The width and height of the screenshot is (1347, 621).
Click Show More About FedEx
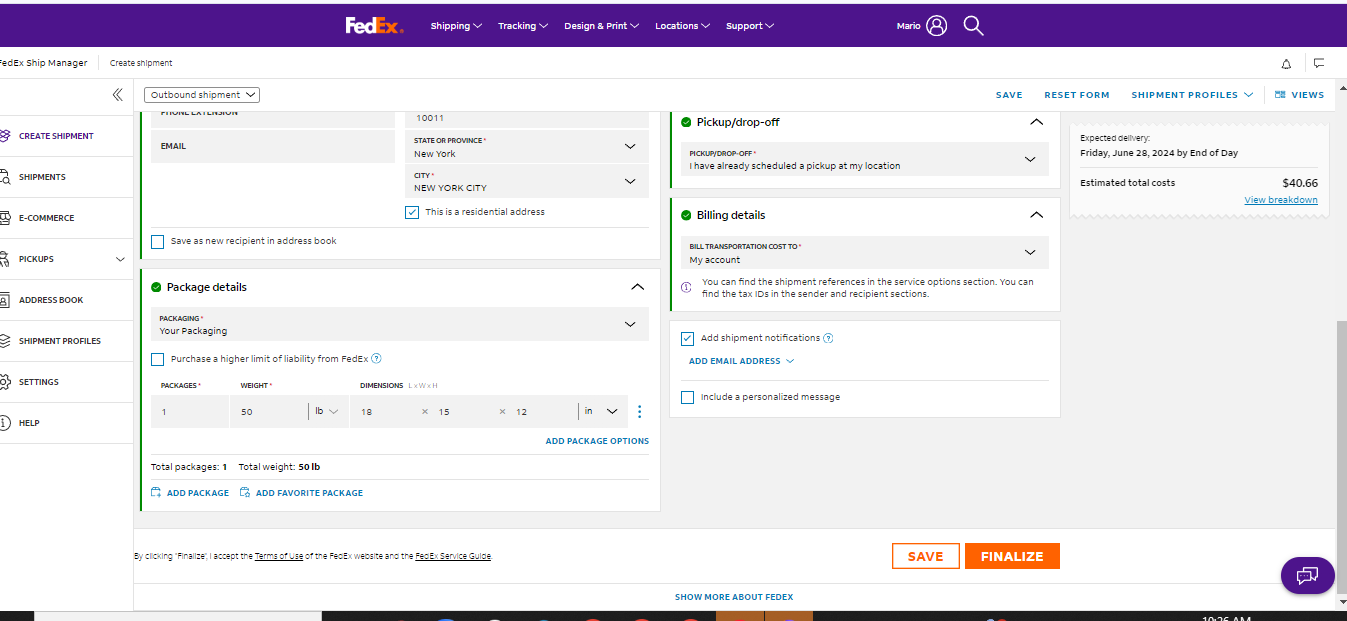pyautogui.click(x=734, y=597)
